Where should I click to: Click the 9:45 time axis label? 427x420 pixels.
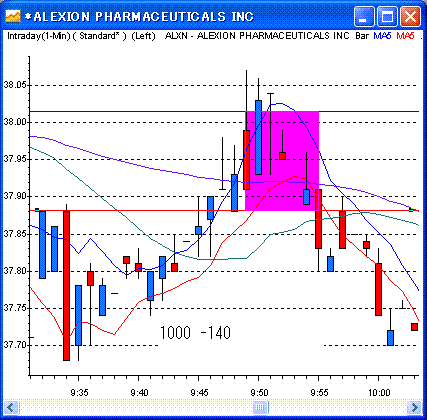199,393
